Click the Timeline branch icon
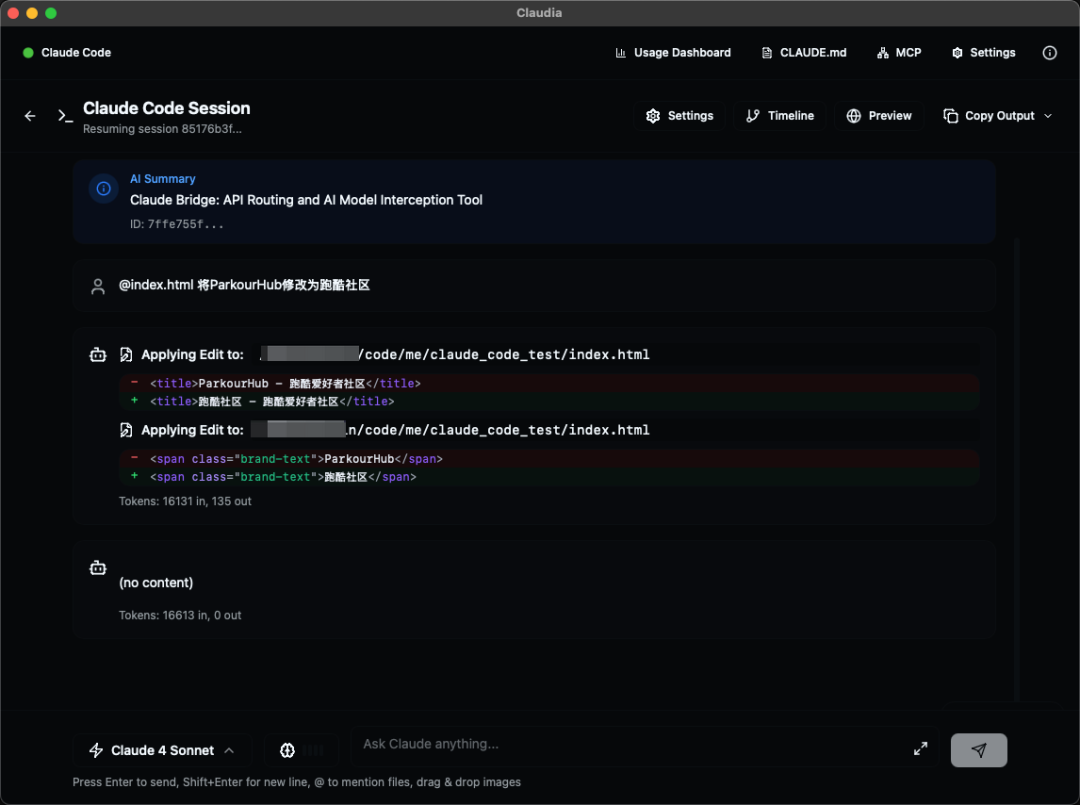Image resolution: width=1080 pixels, height=805 pixels. [753, 116]
